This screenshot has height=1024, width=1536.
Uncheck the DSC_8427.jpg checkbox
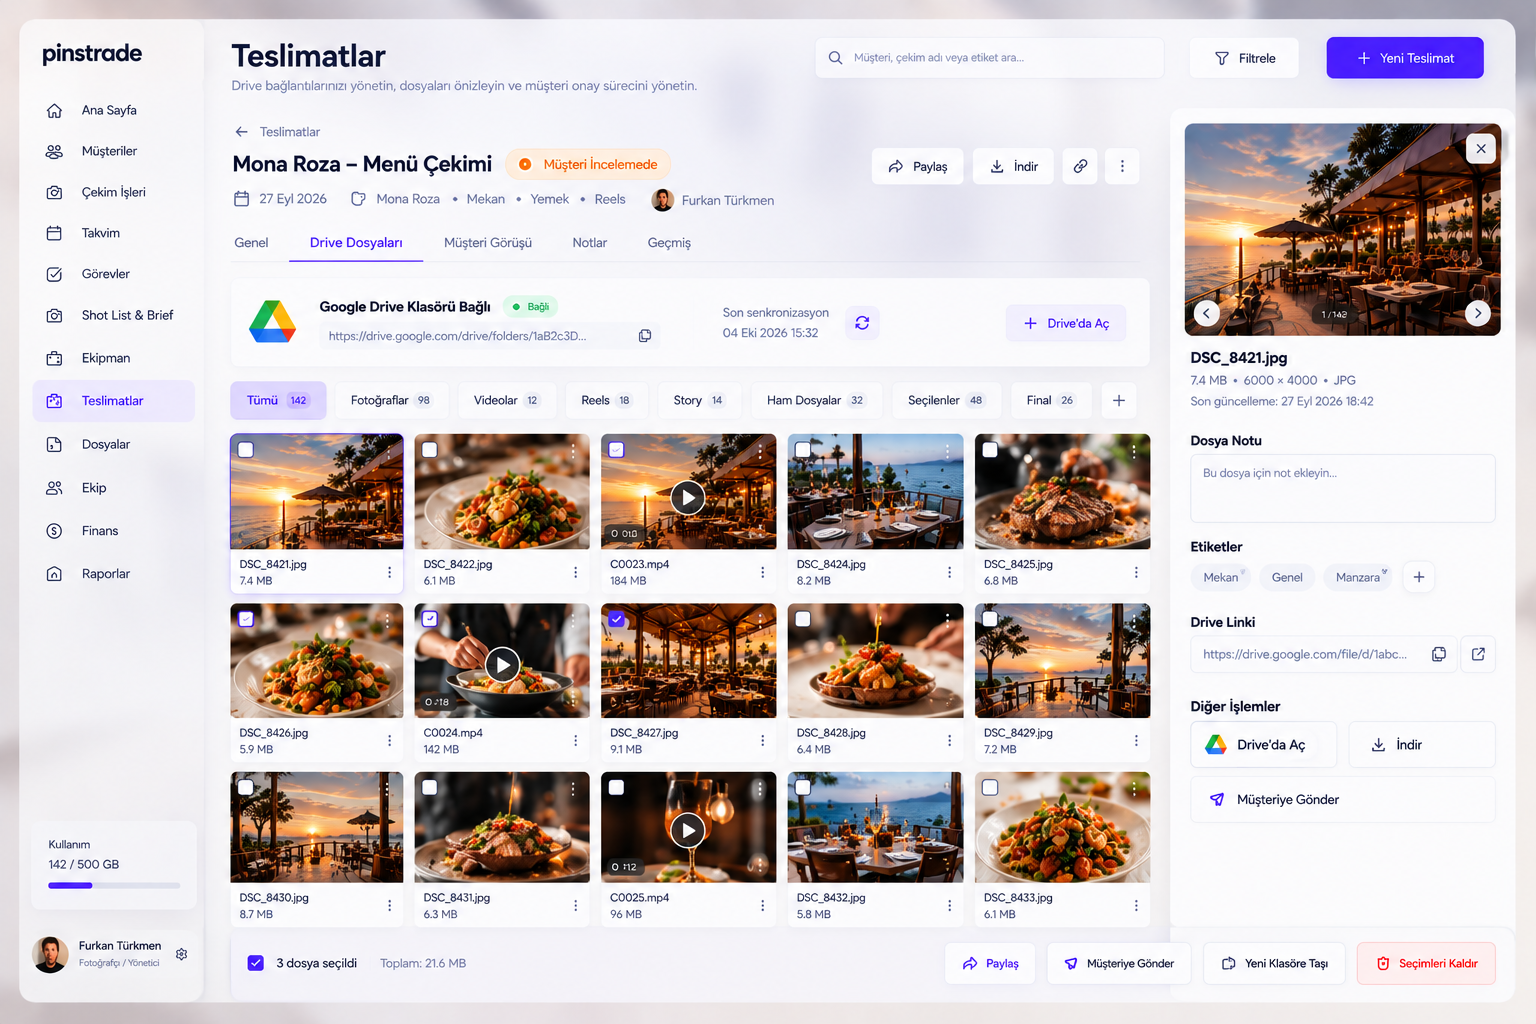tap(617, 619)
